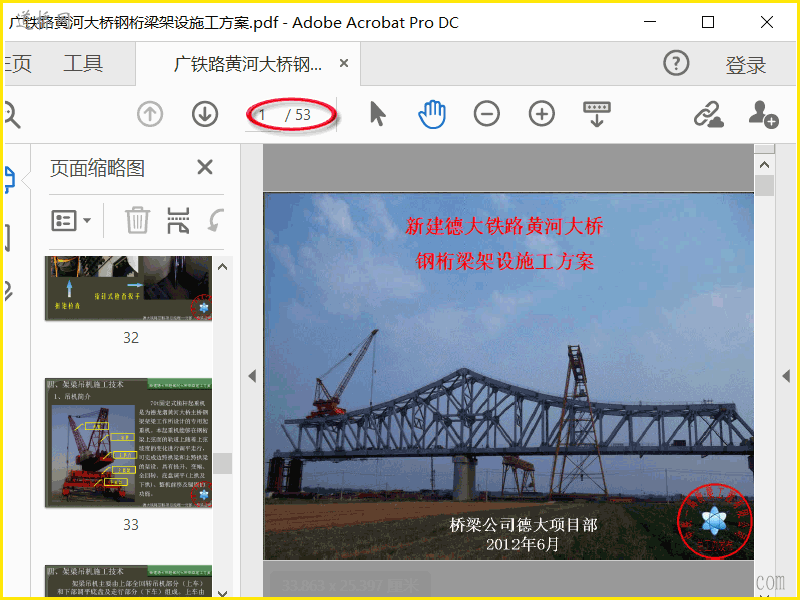Zoom in with the plus icon
Viewport: 800px width, 600px height.
point(542,114)
